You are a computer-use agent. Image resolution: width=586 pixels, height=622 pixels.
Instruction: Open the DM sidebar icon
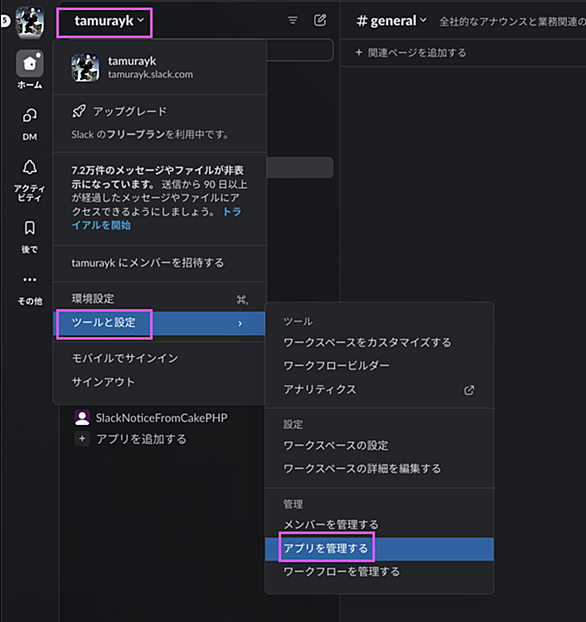pos(30,115)
